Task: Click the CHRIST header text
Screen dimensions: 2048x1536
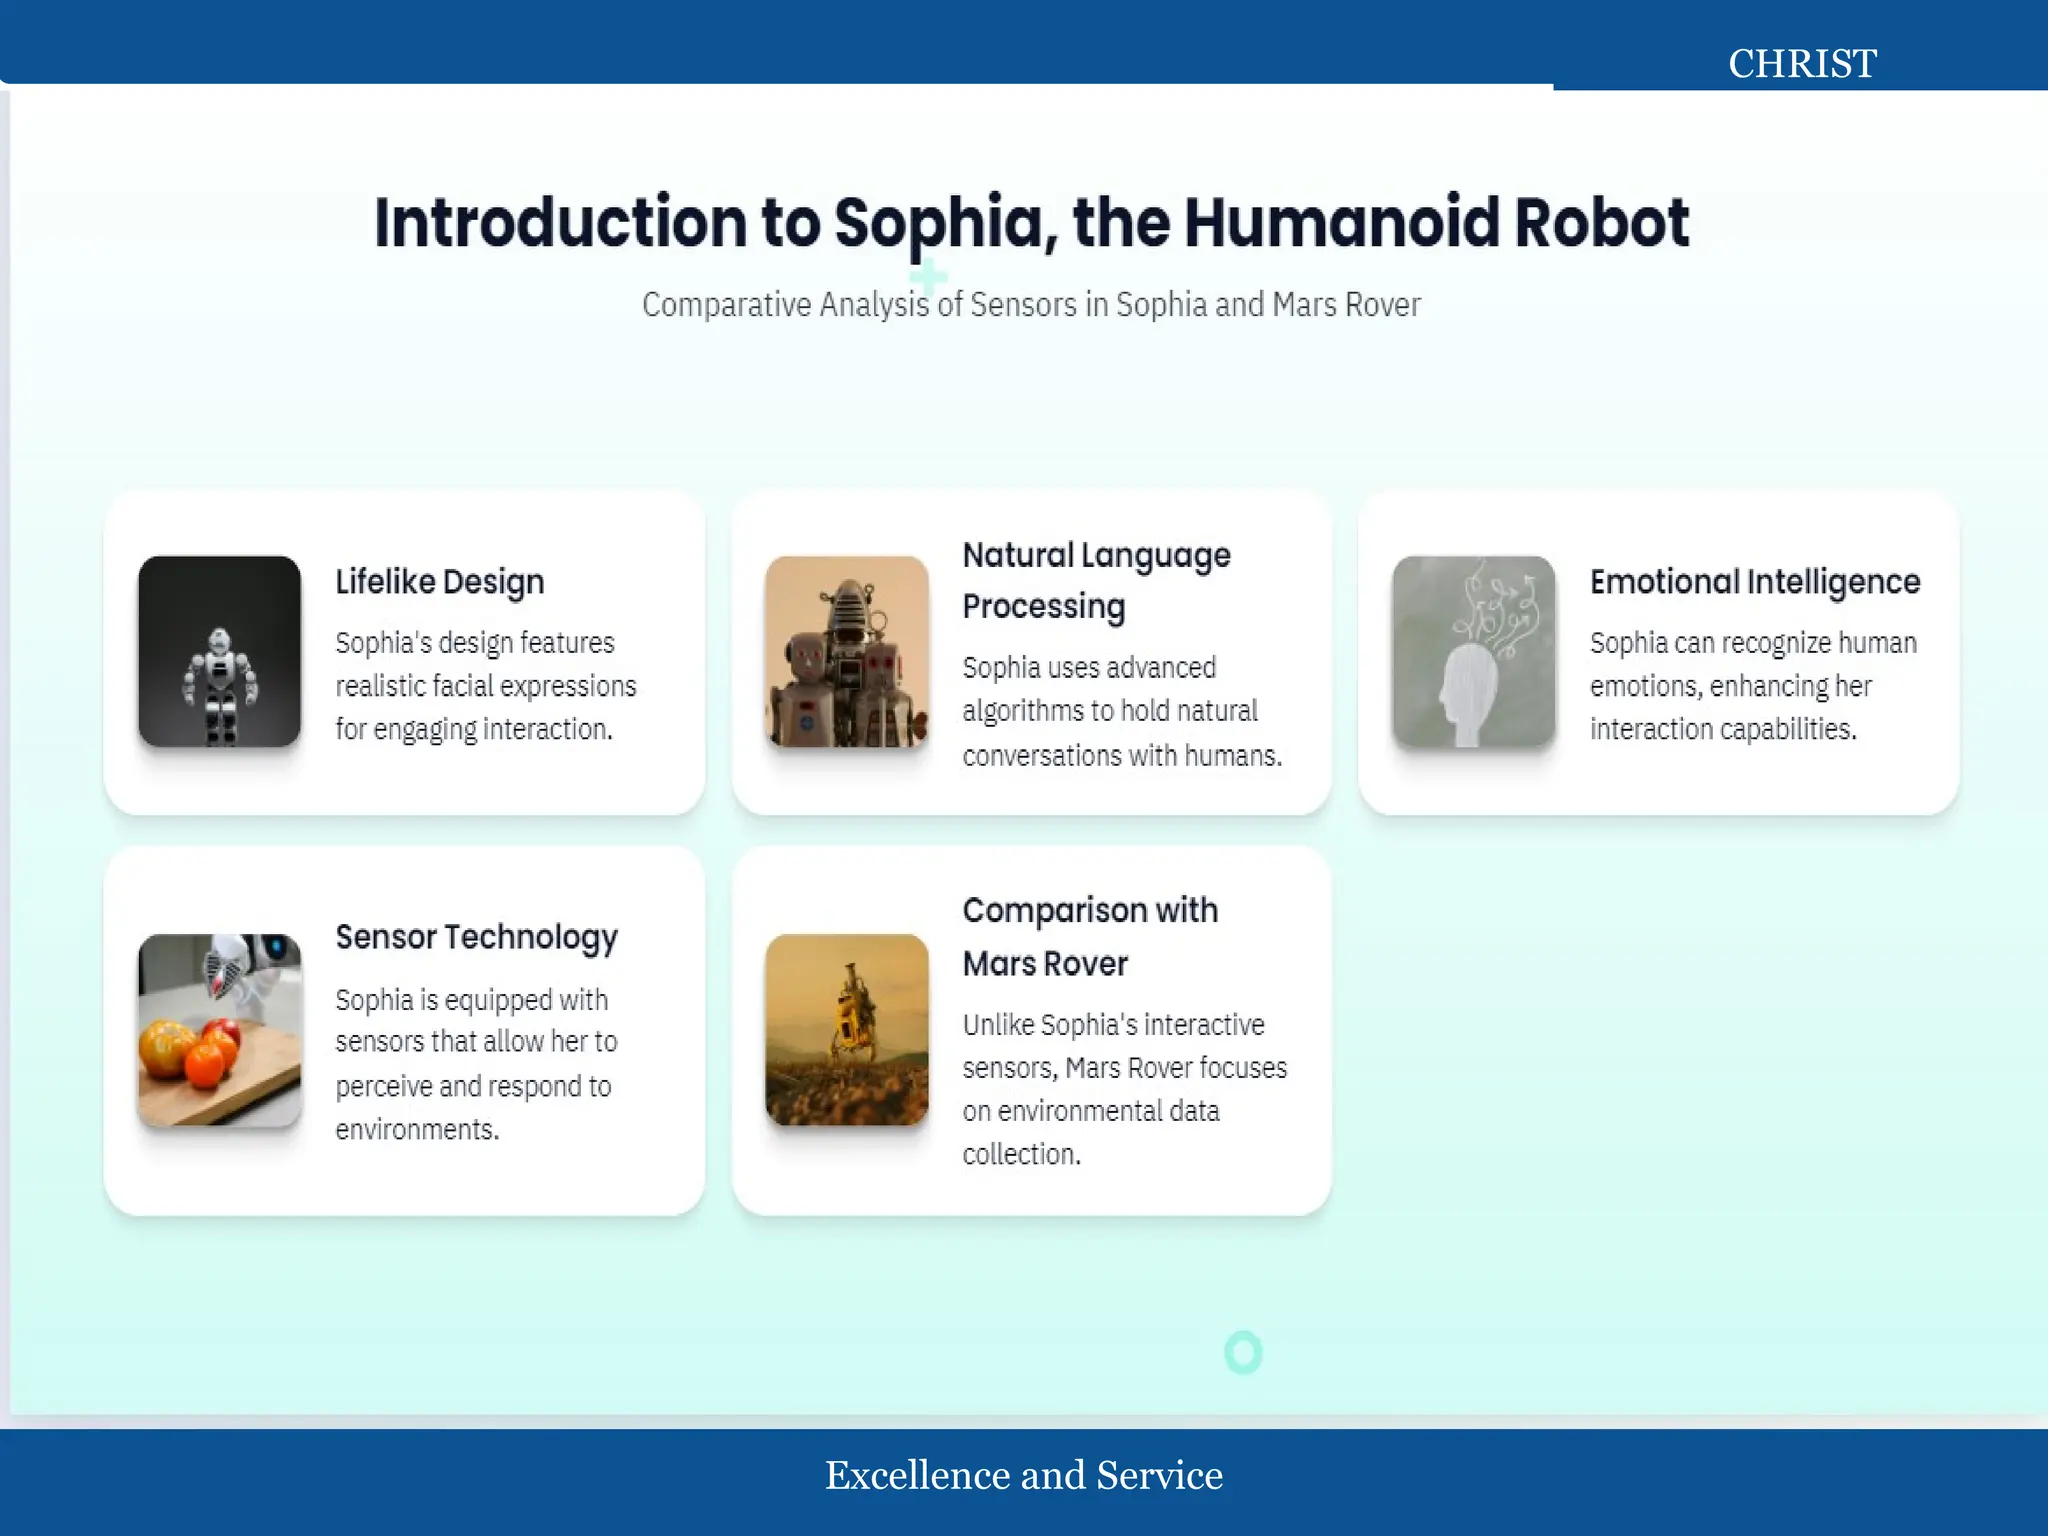Action: coord(1802,64)
